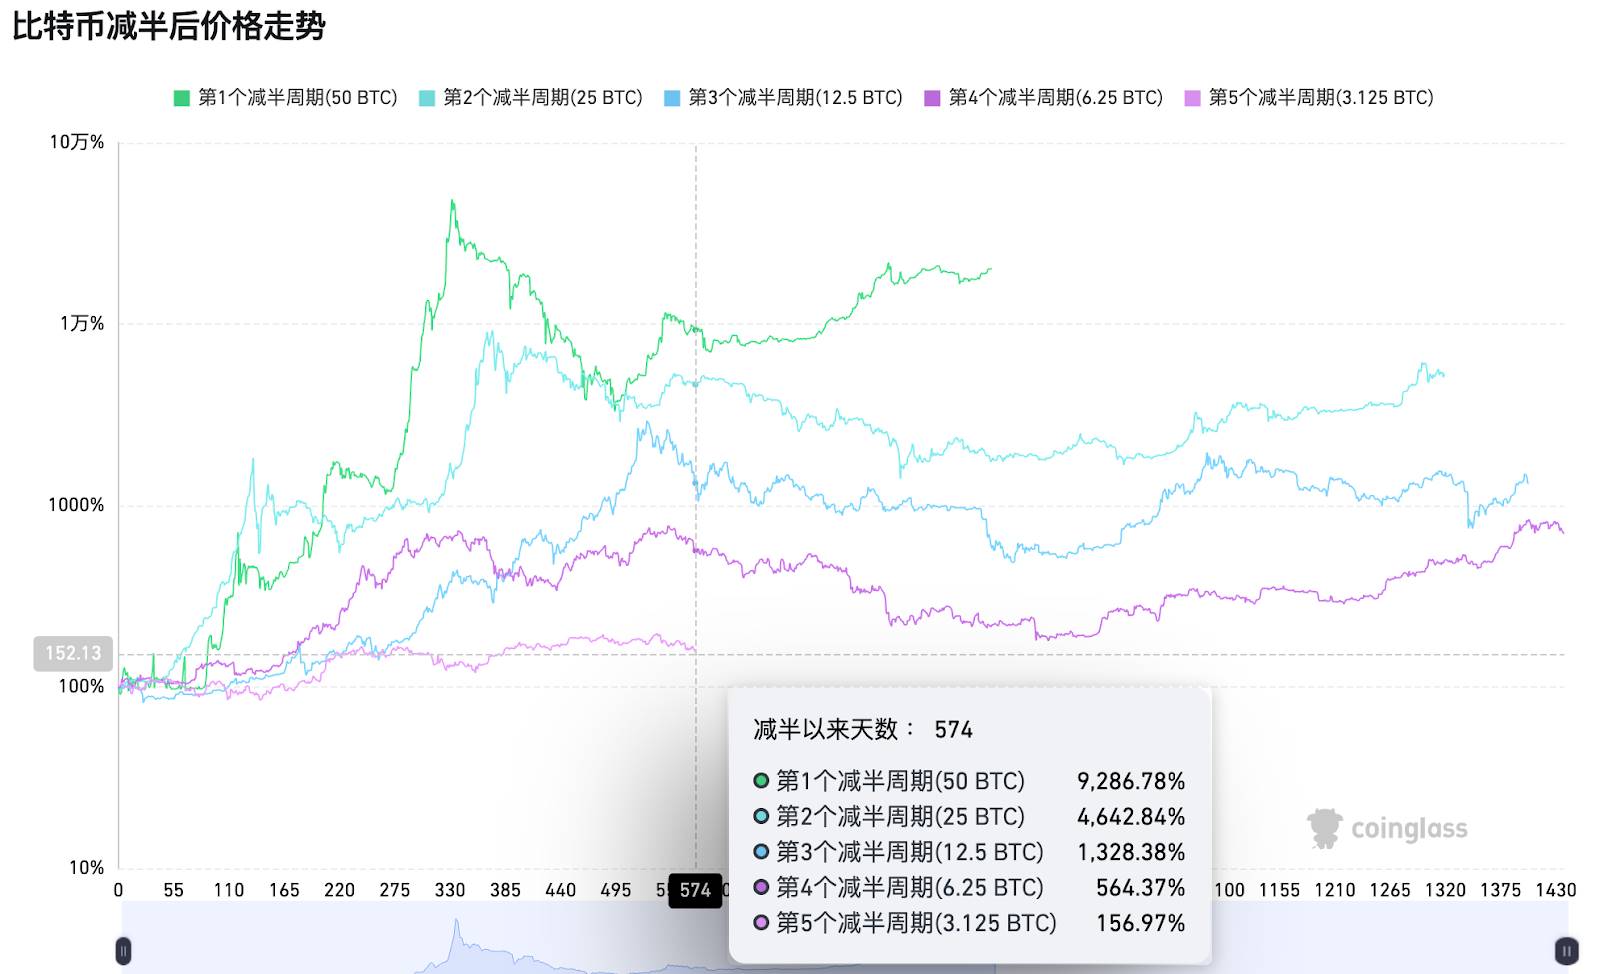Click the green square icon beside 第1个减半周期(50 BTC)
Image resolution: width=1600 pixels, height=974 pixels.
pyautogui.click(x=180, y=97)
